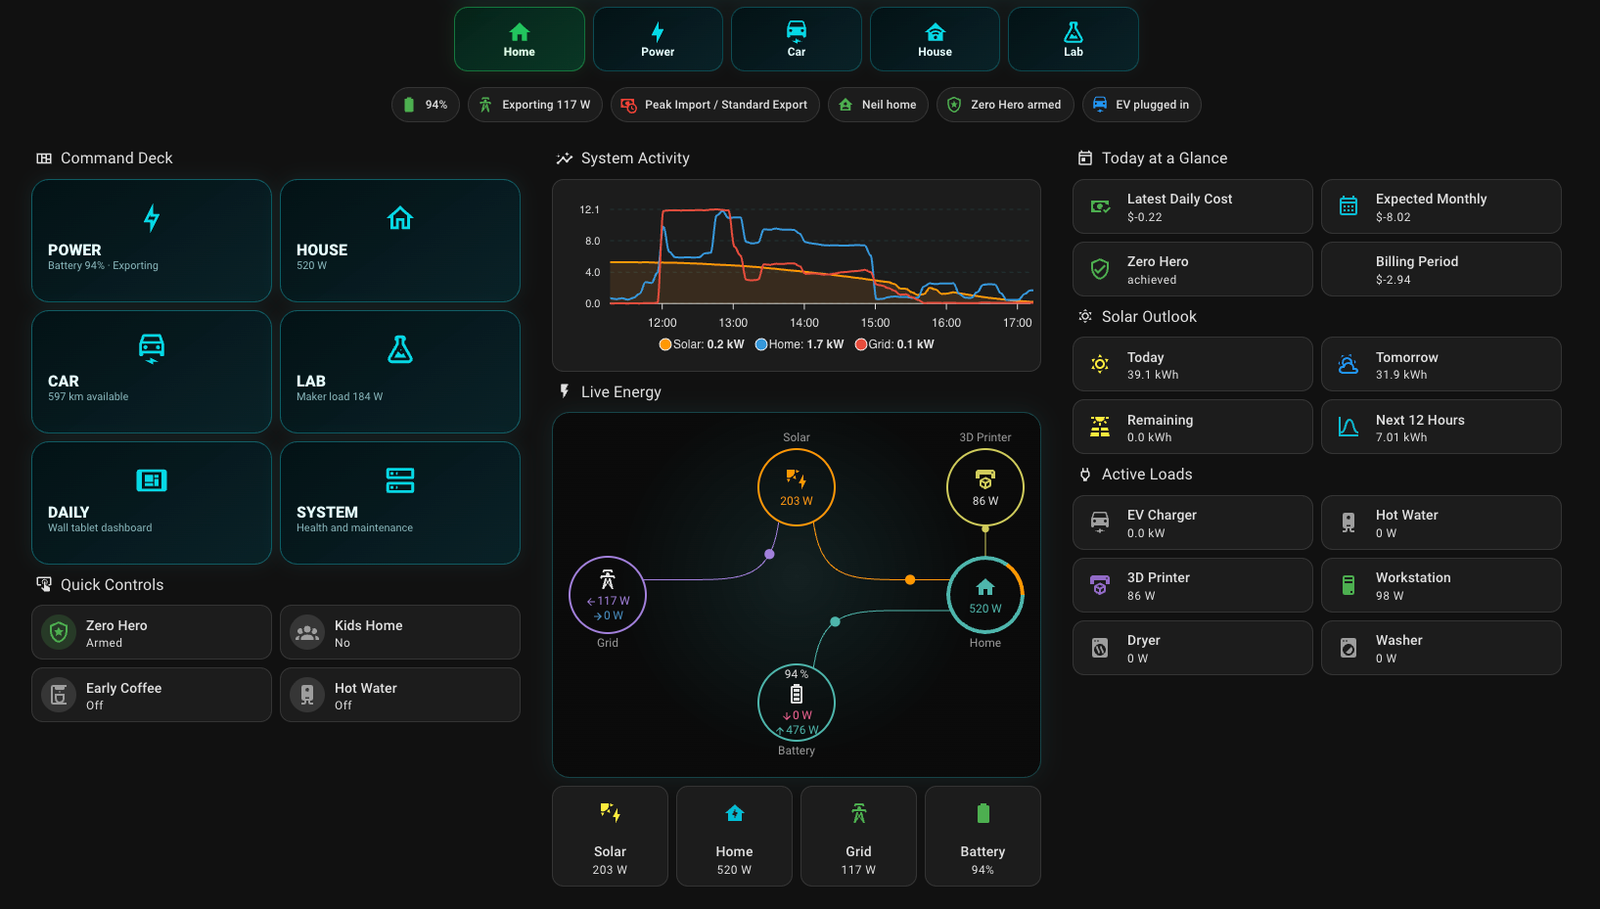Click the System Activity chart
The height and width of the screenshot is (909, 1600).
[796, 275]
